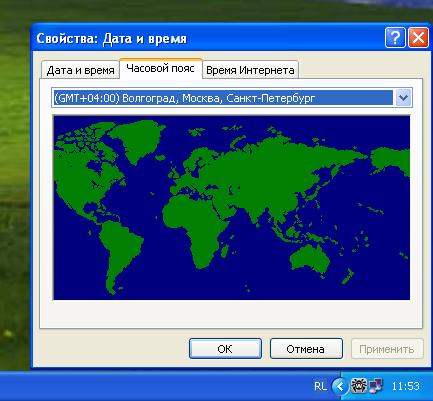The height and width of the screenshot is (401, 433).
Task: Click the network computers tray icon
Action: pos(376,386)
